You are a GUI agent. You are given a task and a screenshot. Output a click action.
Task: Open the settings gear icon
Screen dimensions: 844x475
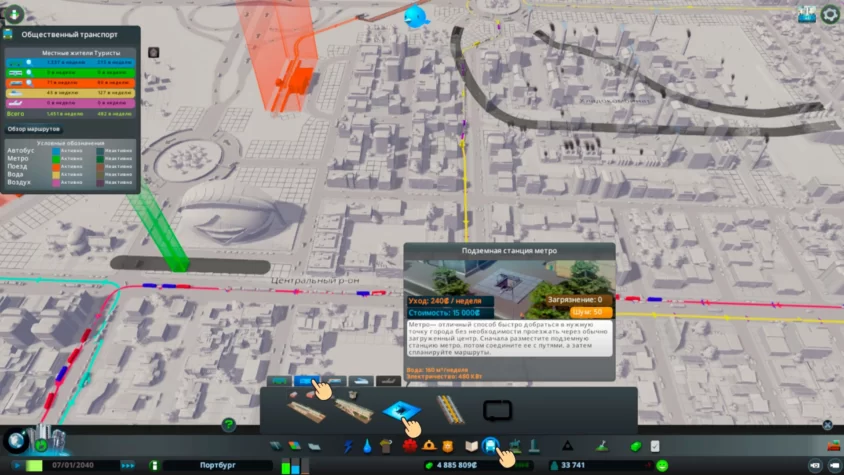(x=829, y=15)
